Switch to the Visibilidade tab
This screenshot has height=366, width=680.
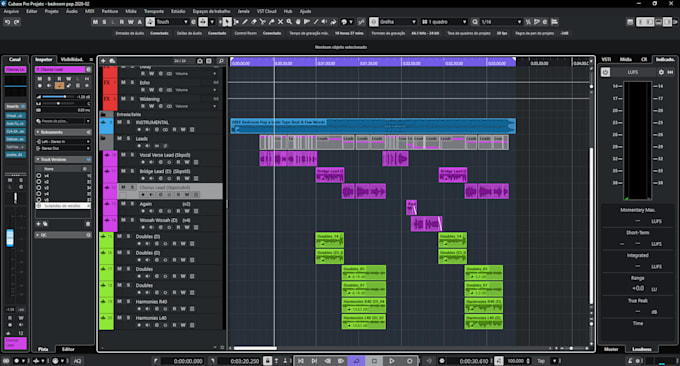(x=72, y=59)
